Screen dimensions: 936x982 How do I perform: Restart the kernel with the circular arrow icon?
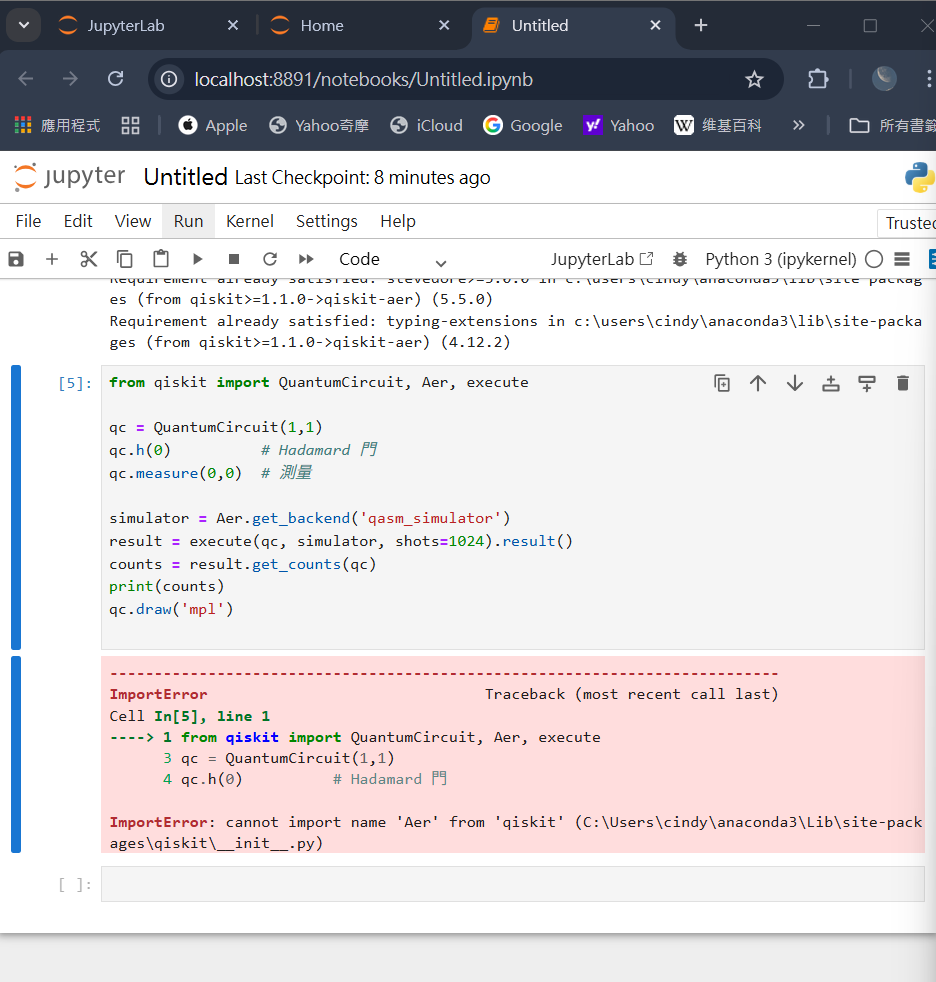point(270,259)
